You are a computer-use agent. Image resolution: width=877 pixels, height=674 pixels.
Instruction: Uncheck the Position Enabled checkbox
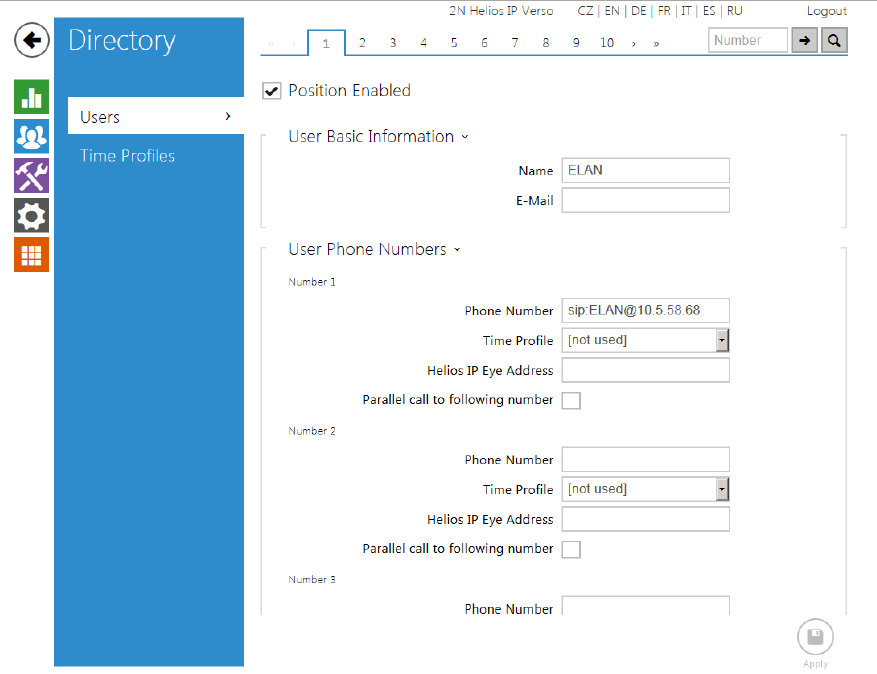pyautogui.click(x=271, y=91)
